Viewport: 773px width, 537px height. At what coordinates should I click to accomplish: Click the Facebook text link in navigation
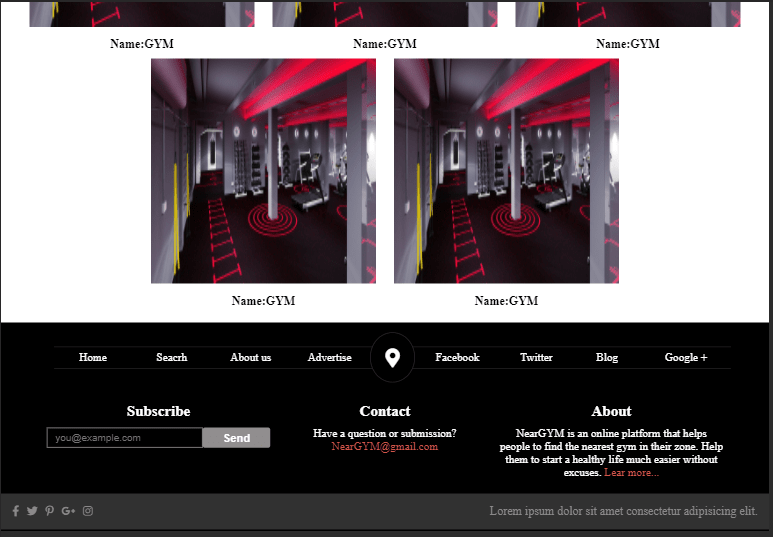coord(457,357)
